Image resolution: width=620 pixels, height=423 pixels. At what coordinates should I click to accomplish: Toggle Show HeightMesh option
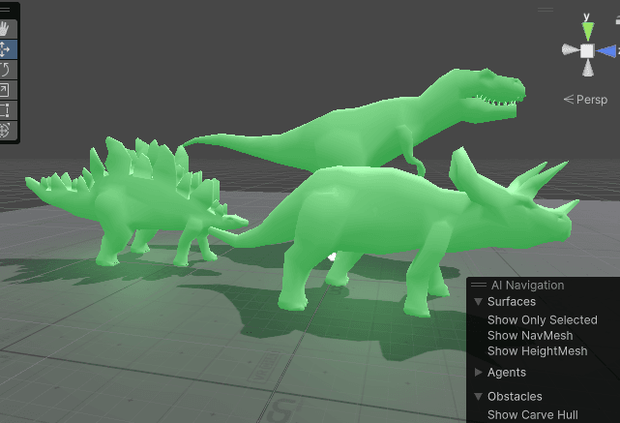tap(537, 351)
